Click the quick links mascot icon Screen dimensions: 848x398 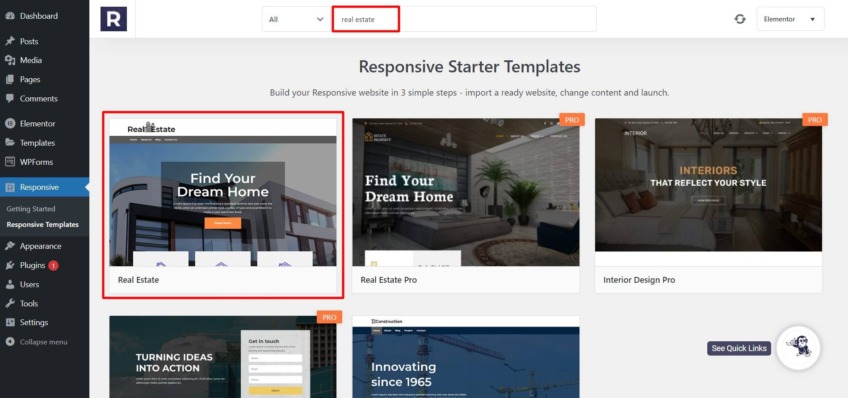(798, 348)
